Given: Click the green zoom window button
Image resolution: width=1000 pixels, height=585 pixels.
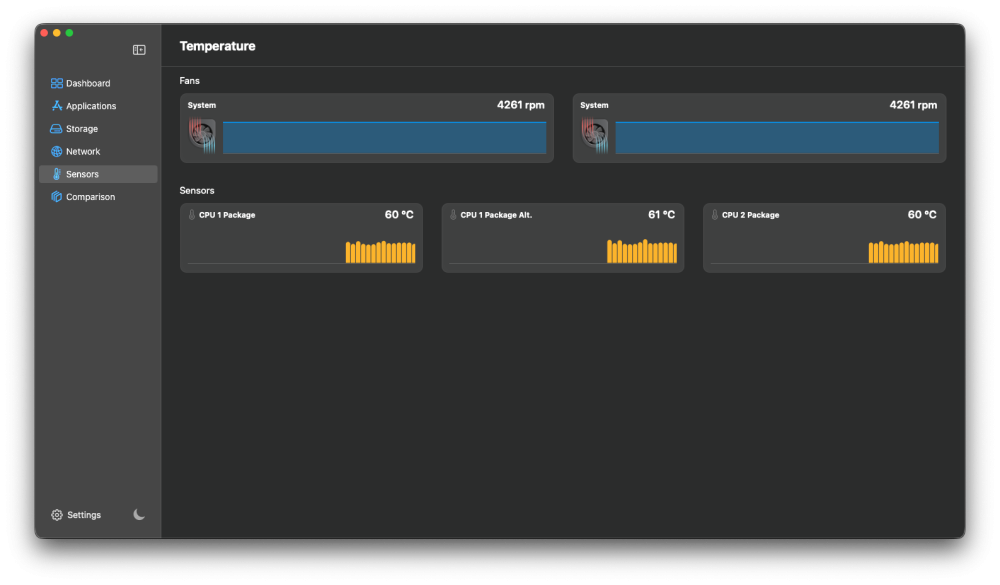Looking at the screenshot, I should [x=70, y=33].
